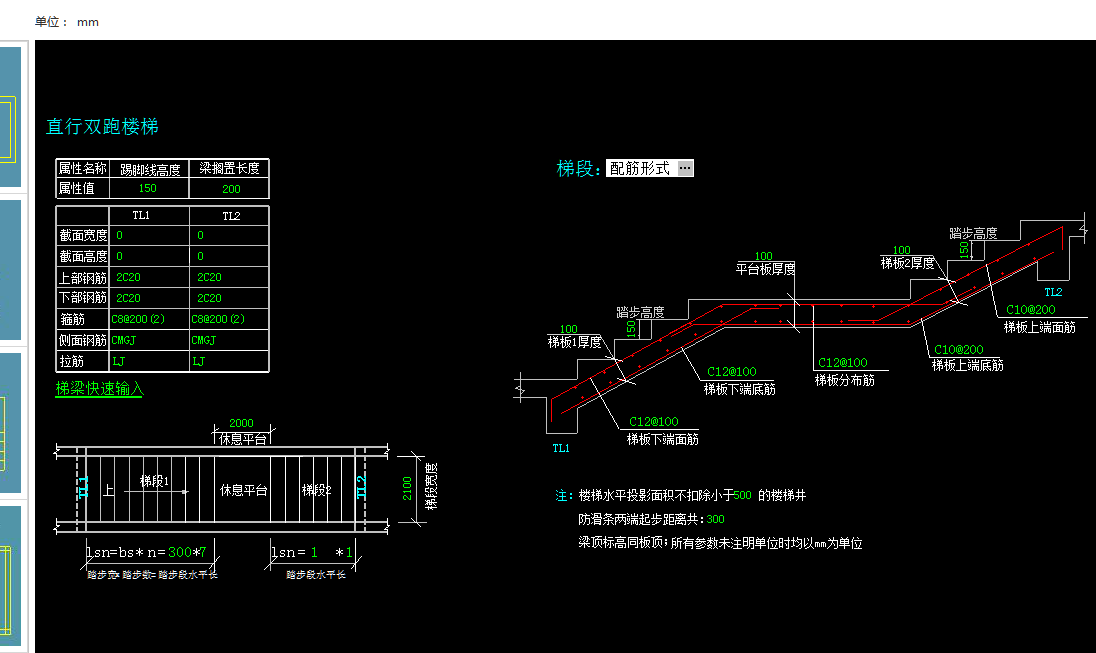Edit the 踏步宽 value 300
This screenshot has width=1096, height=653.
(180, 552)
